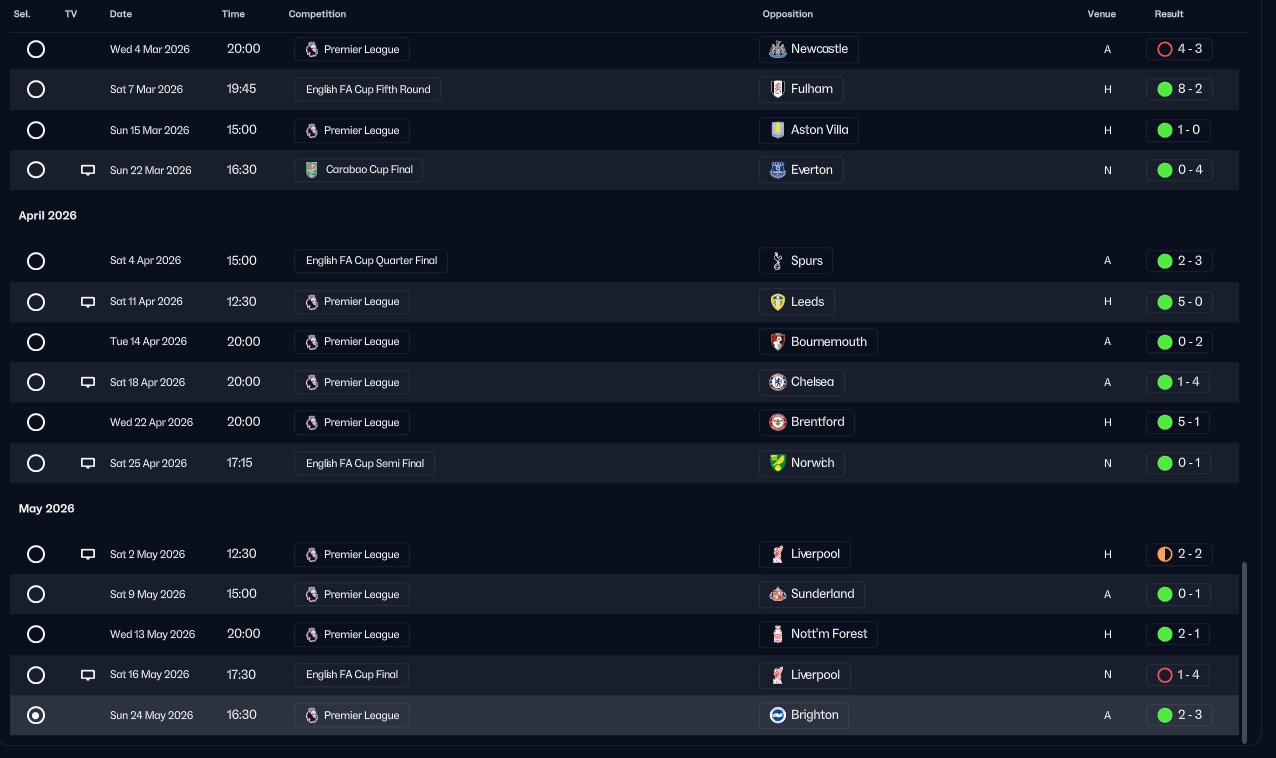Click the Aston Villa opposition button

[808, 130]
